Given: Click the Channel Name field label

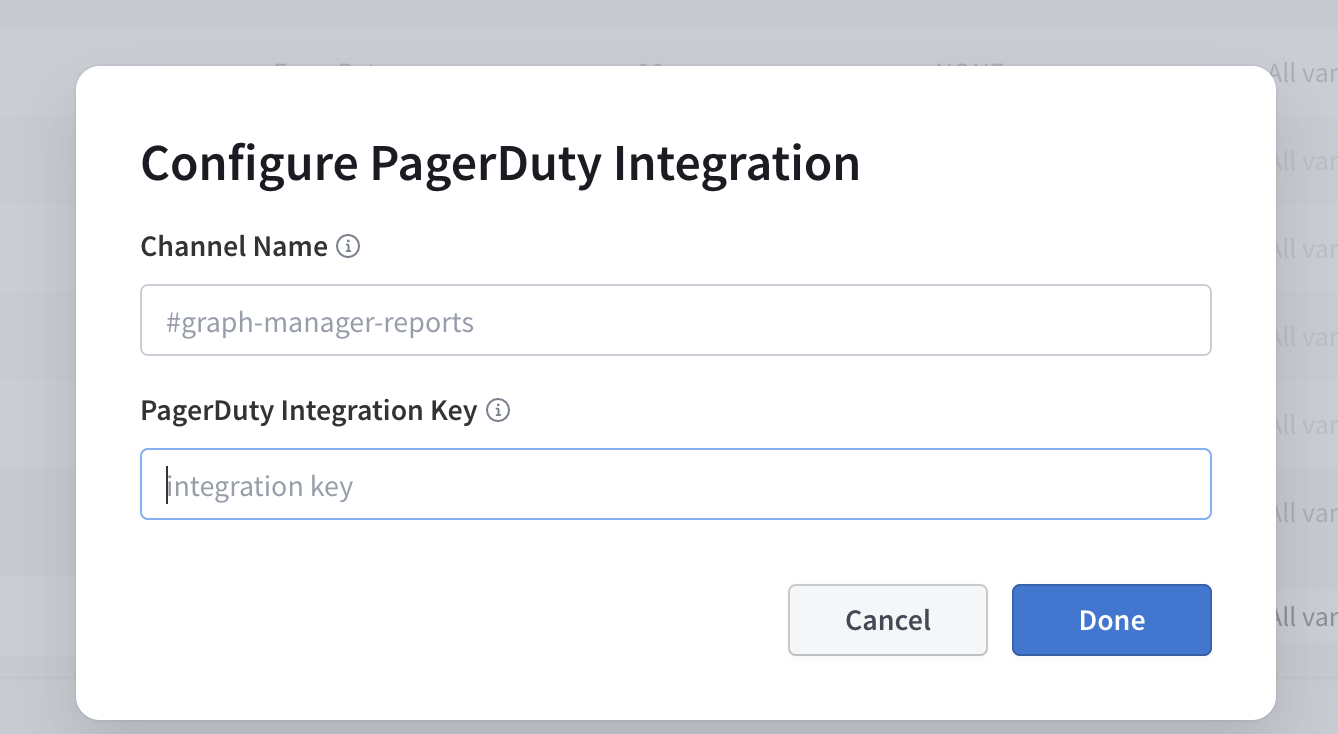Looking at the screenshot, I should (x=233, y=246).
